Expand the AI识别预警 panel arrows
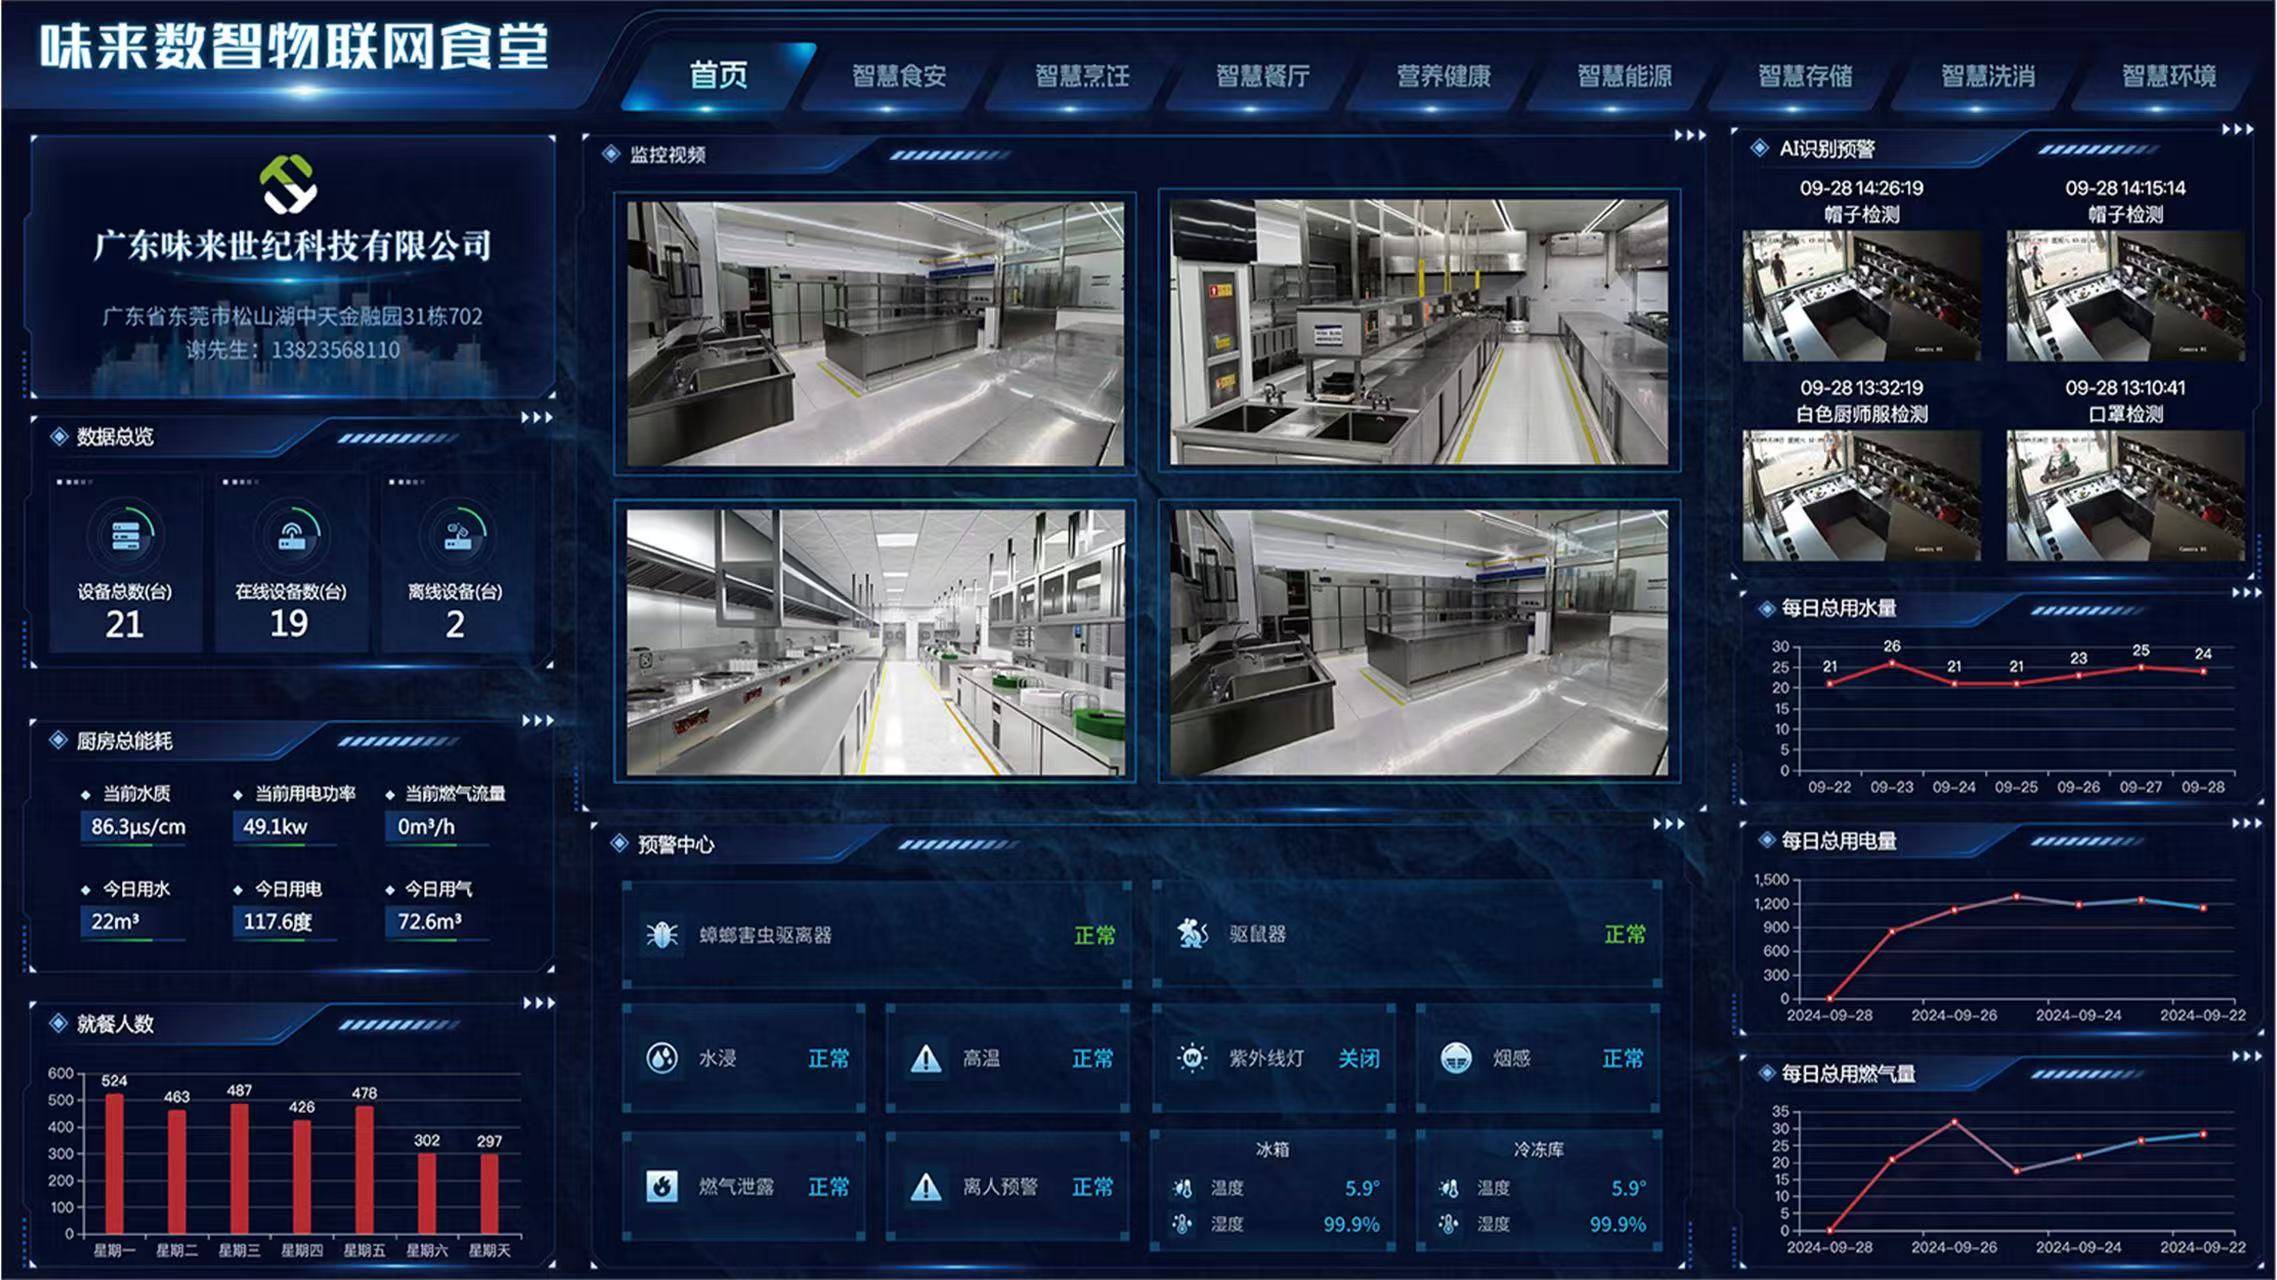This screenshot has height=1280, width=2277. (x=2237, y=130)
